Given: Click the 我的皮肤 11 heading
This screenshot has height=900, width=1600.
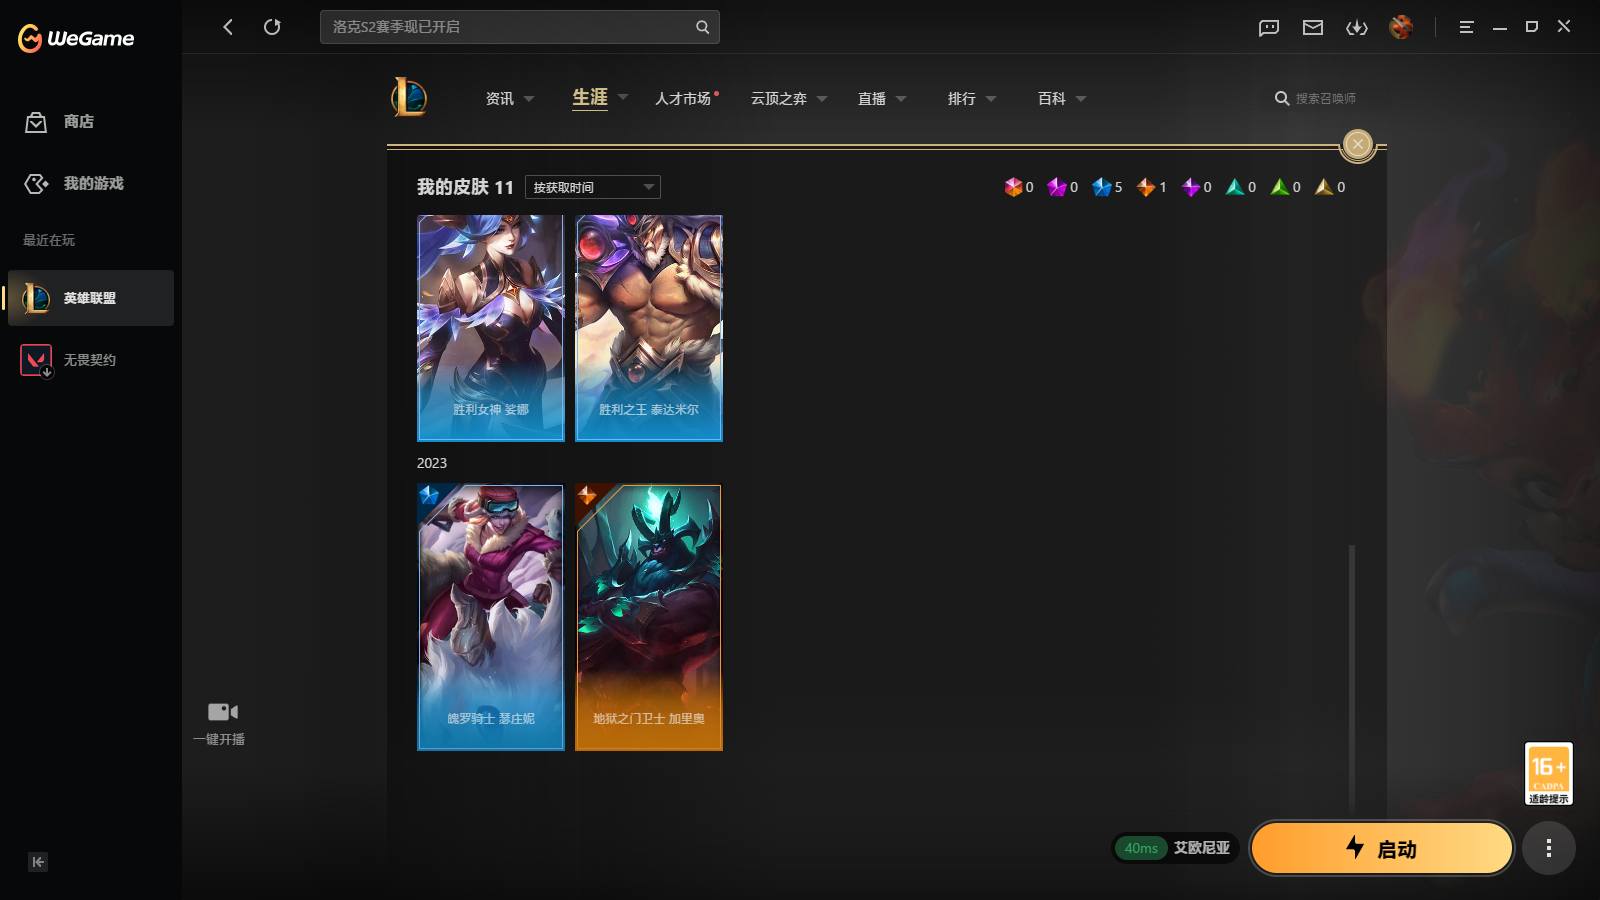Looking at the screenshot, I should point(465,187).
